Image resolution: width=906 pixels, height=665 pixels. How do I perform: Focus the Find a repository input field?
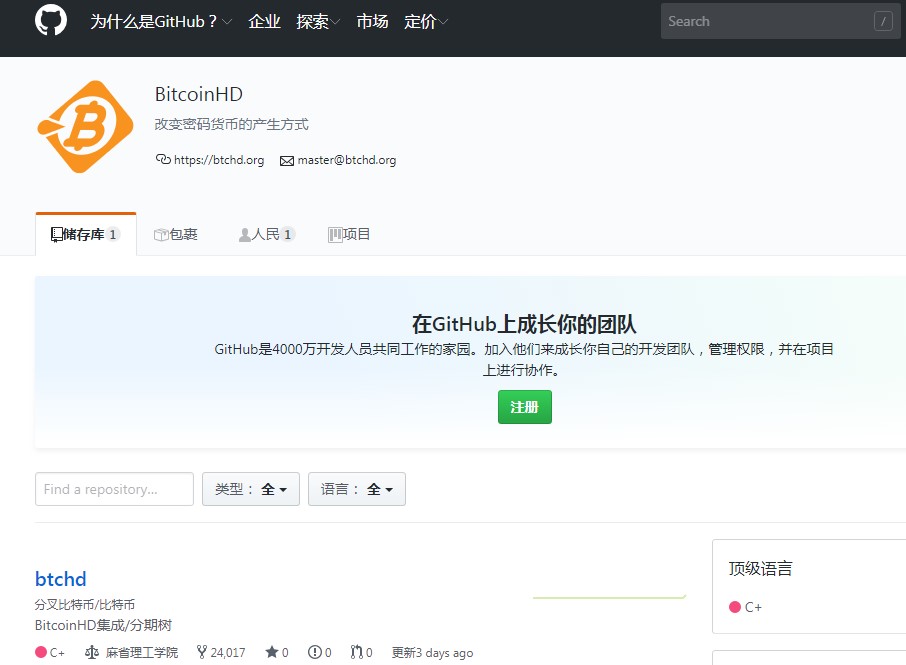pyautogui.click(x=114, y=489)
